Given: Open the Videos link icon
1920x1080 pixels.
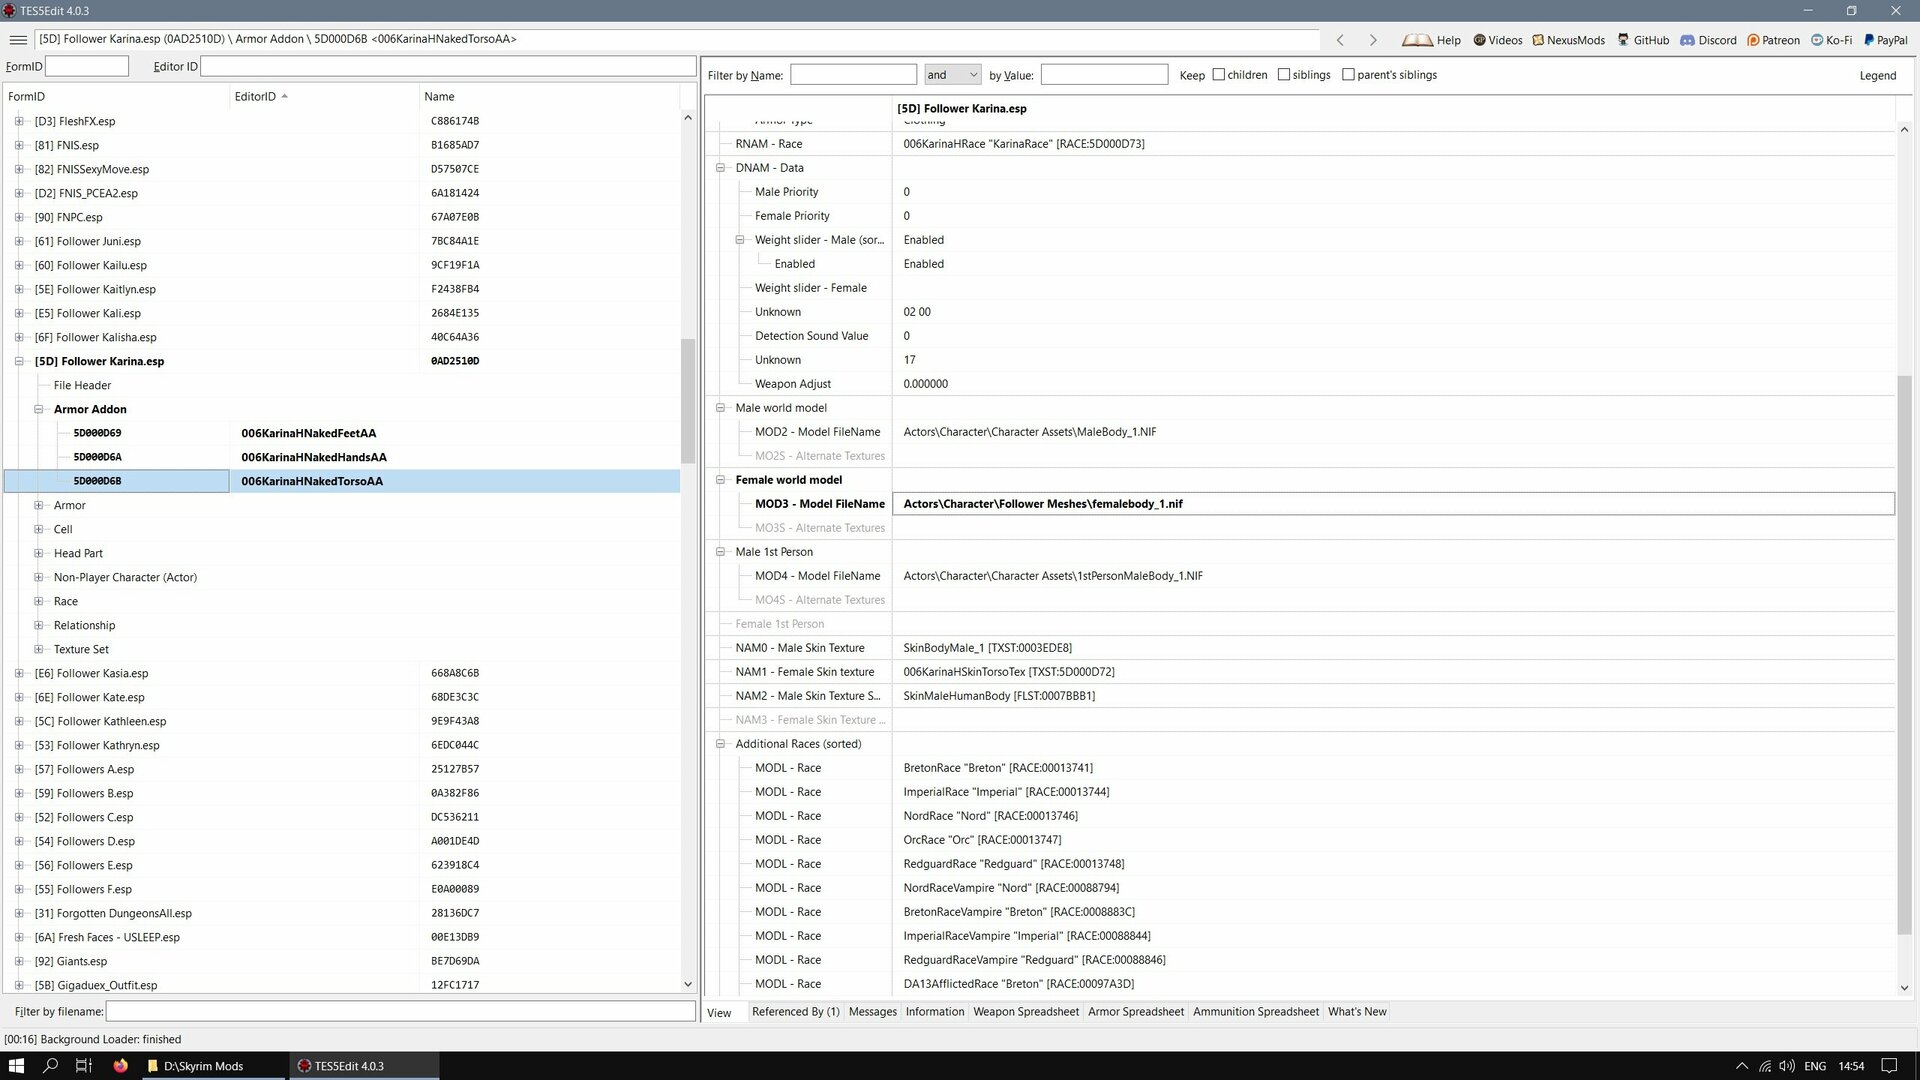Looking at the screenshot, I should click(1480, 40).
